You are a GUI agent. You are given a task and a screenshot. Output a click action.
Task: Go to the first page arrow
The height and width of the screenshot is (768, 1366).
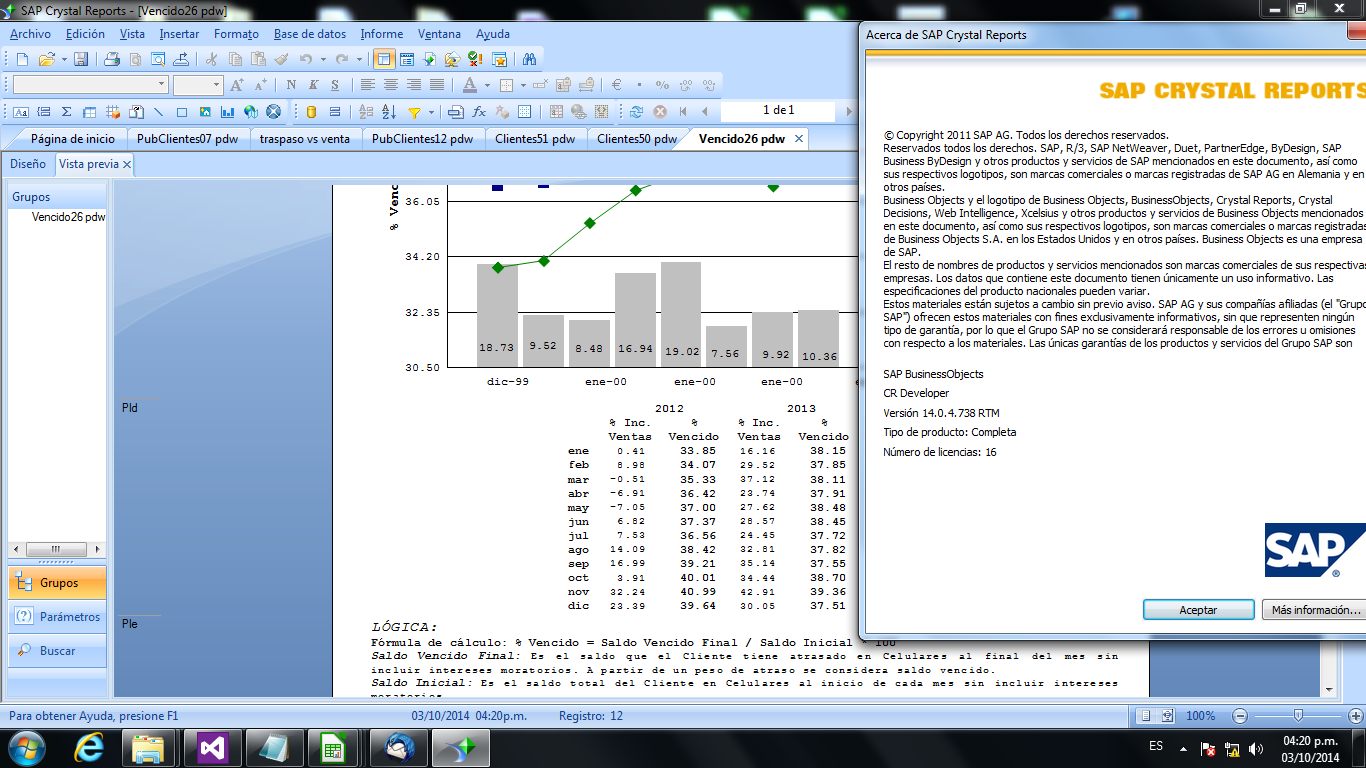coord(683,112)
